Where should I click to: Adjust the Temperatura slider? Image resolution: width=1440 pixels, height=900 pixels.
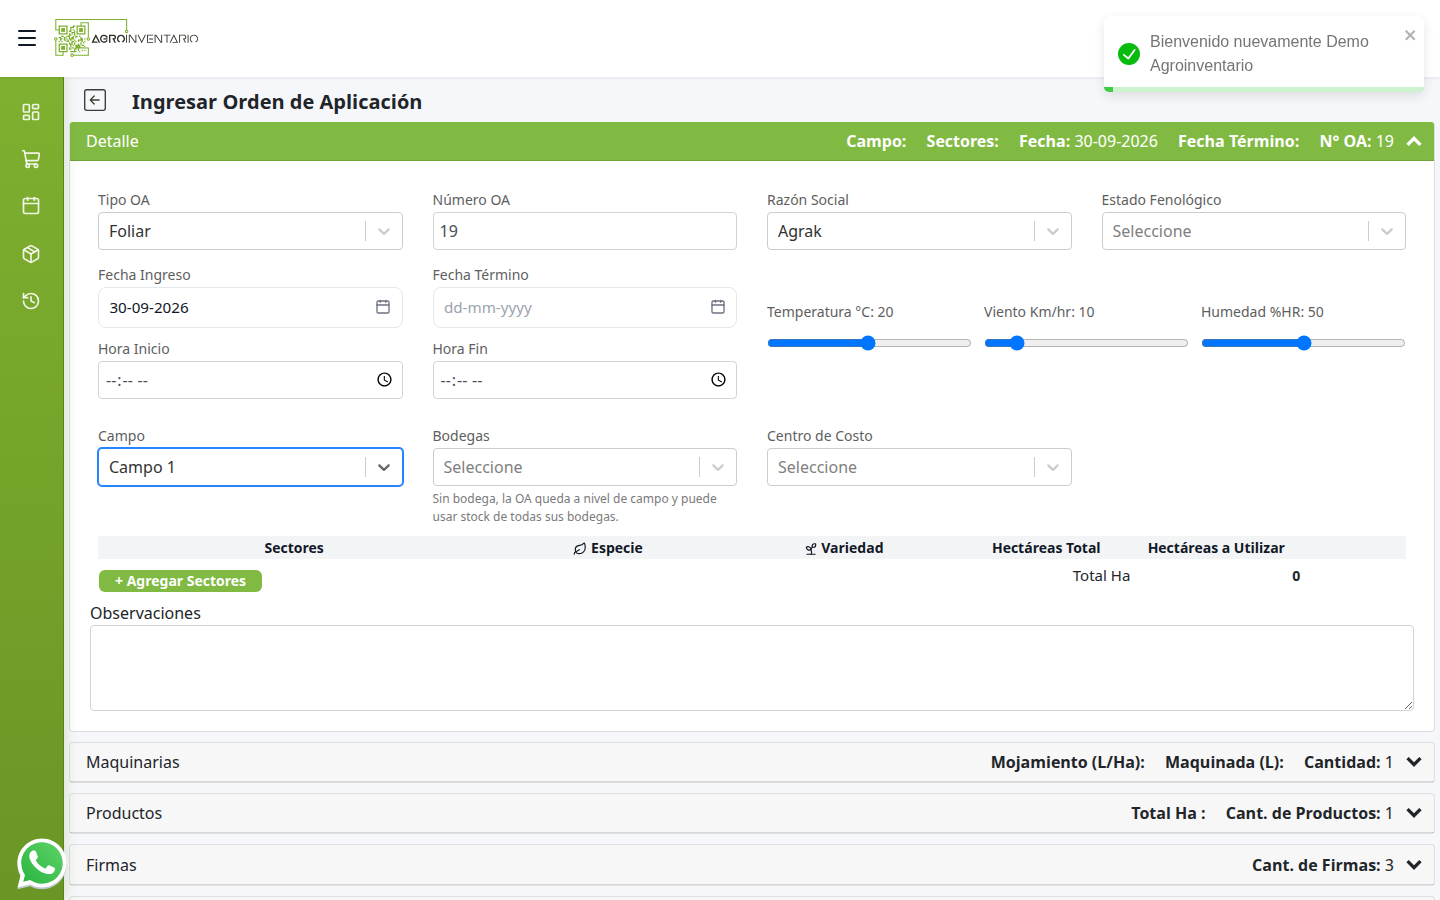pos(869,343)
